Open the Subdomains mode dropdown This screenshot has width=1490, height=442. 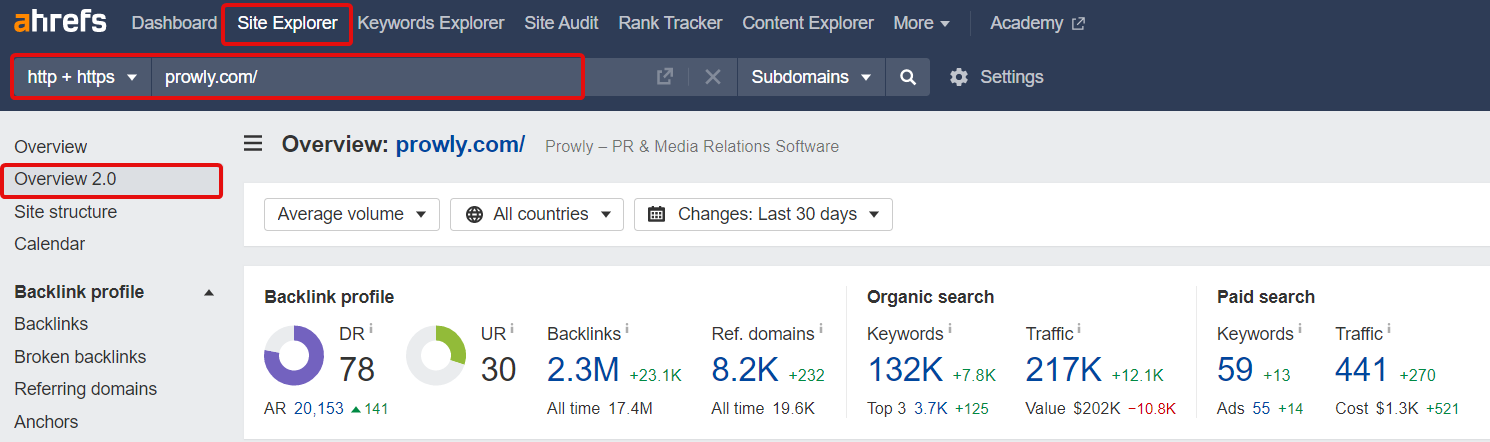tap(811, 77)
